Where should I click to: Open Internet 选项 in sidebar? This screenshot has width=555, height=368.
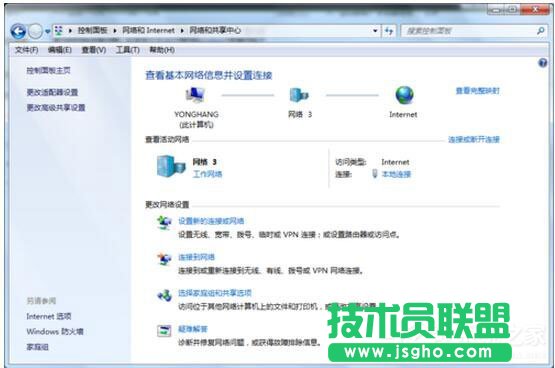click(49, 316)
